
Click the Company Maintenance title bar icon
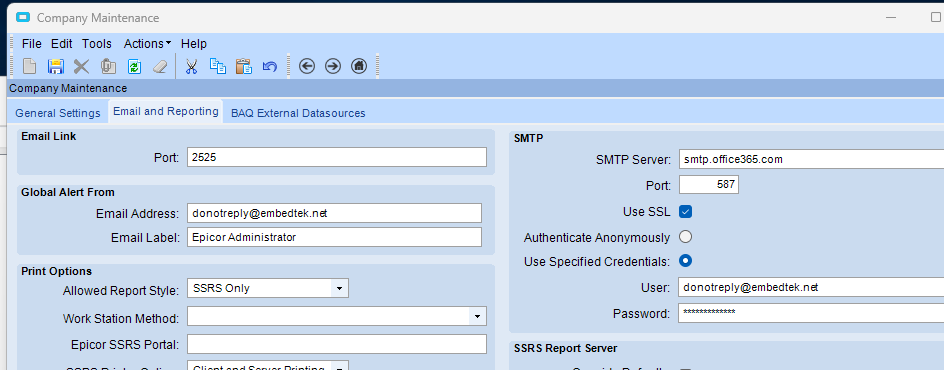pyautogui.click(x=23, y=17)
